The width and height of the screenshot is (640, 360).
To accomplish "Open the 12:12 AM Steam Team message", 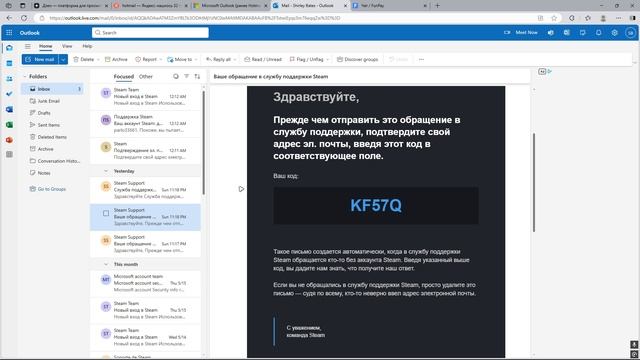I will tap(145, 96).
